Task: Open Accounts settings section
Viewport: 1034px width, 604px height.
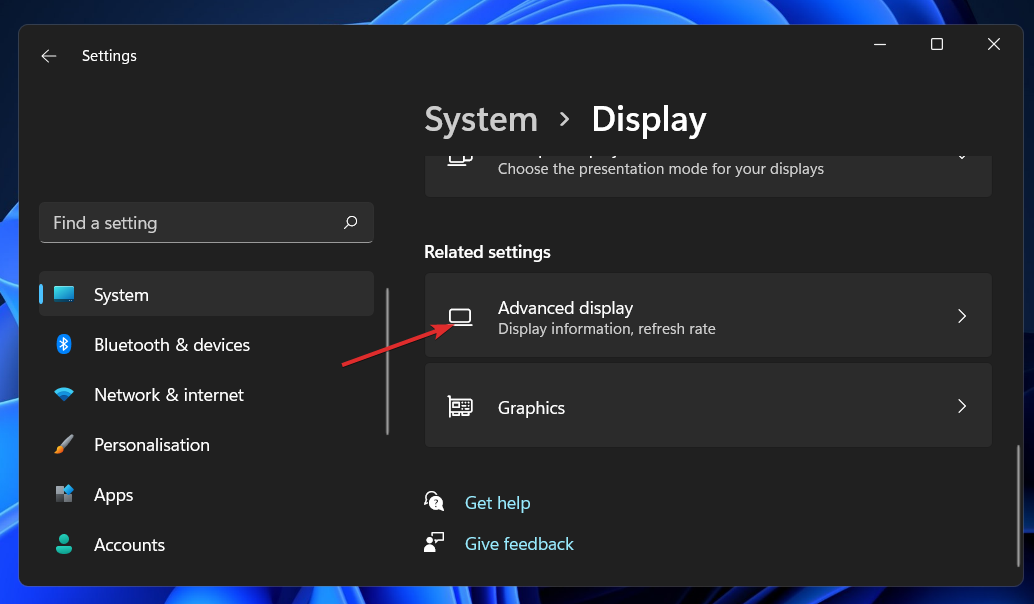Action: pyautogui.click(x=206, y=544)
